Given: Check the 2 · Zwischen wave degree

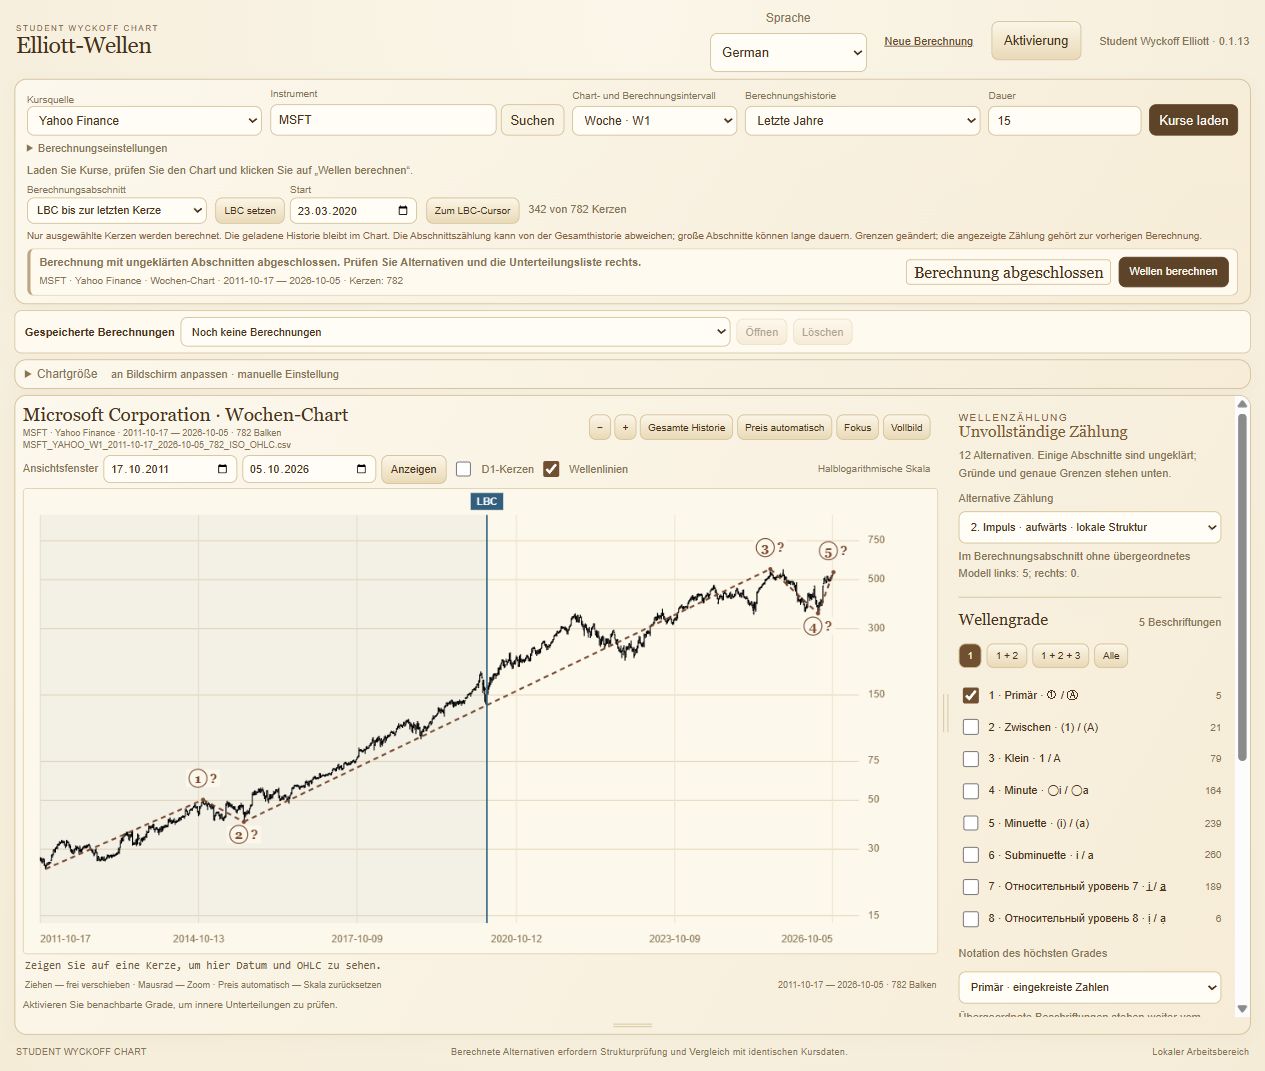Looking at the screenshot, I should point(970,727).
